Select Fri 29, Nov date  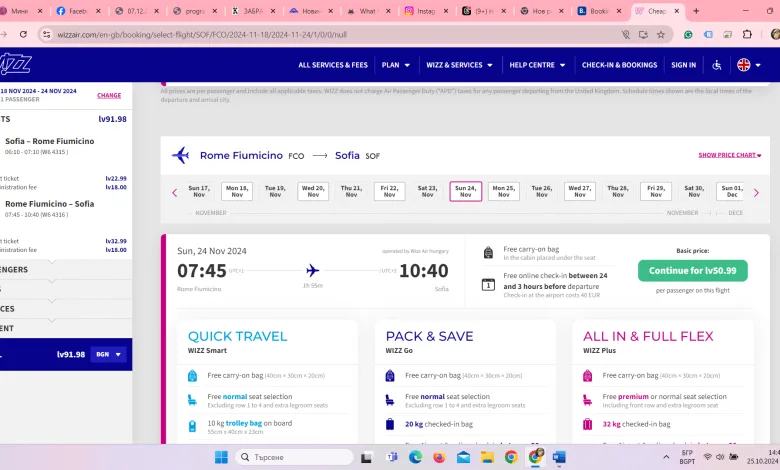656,191
